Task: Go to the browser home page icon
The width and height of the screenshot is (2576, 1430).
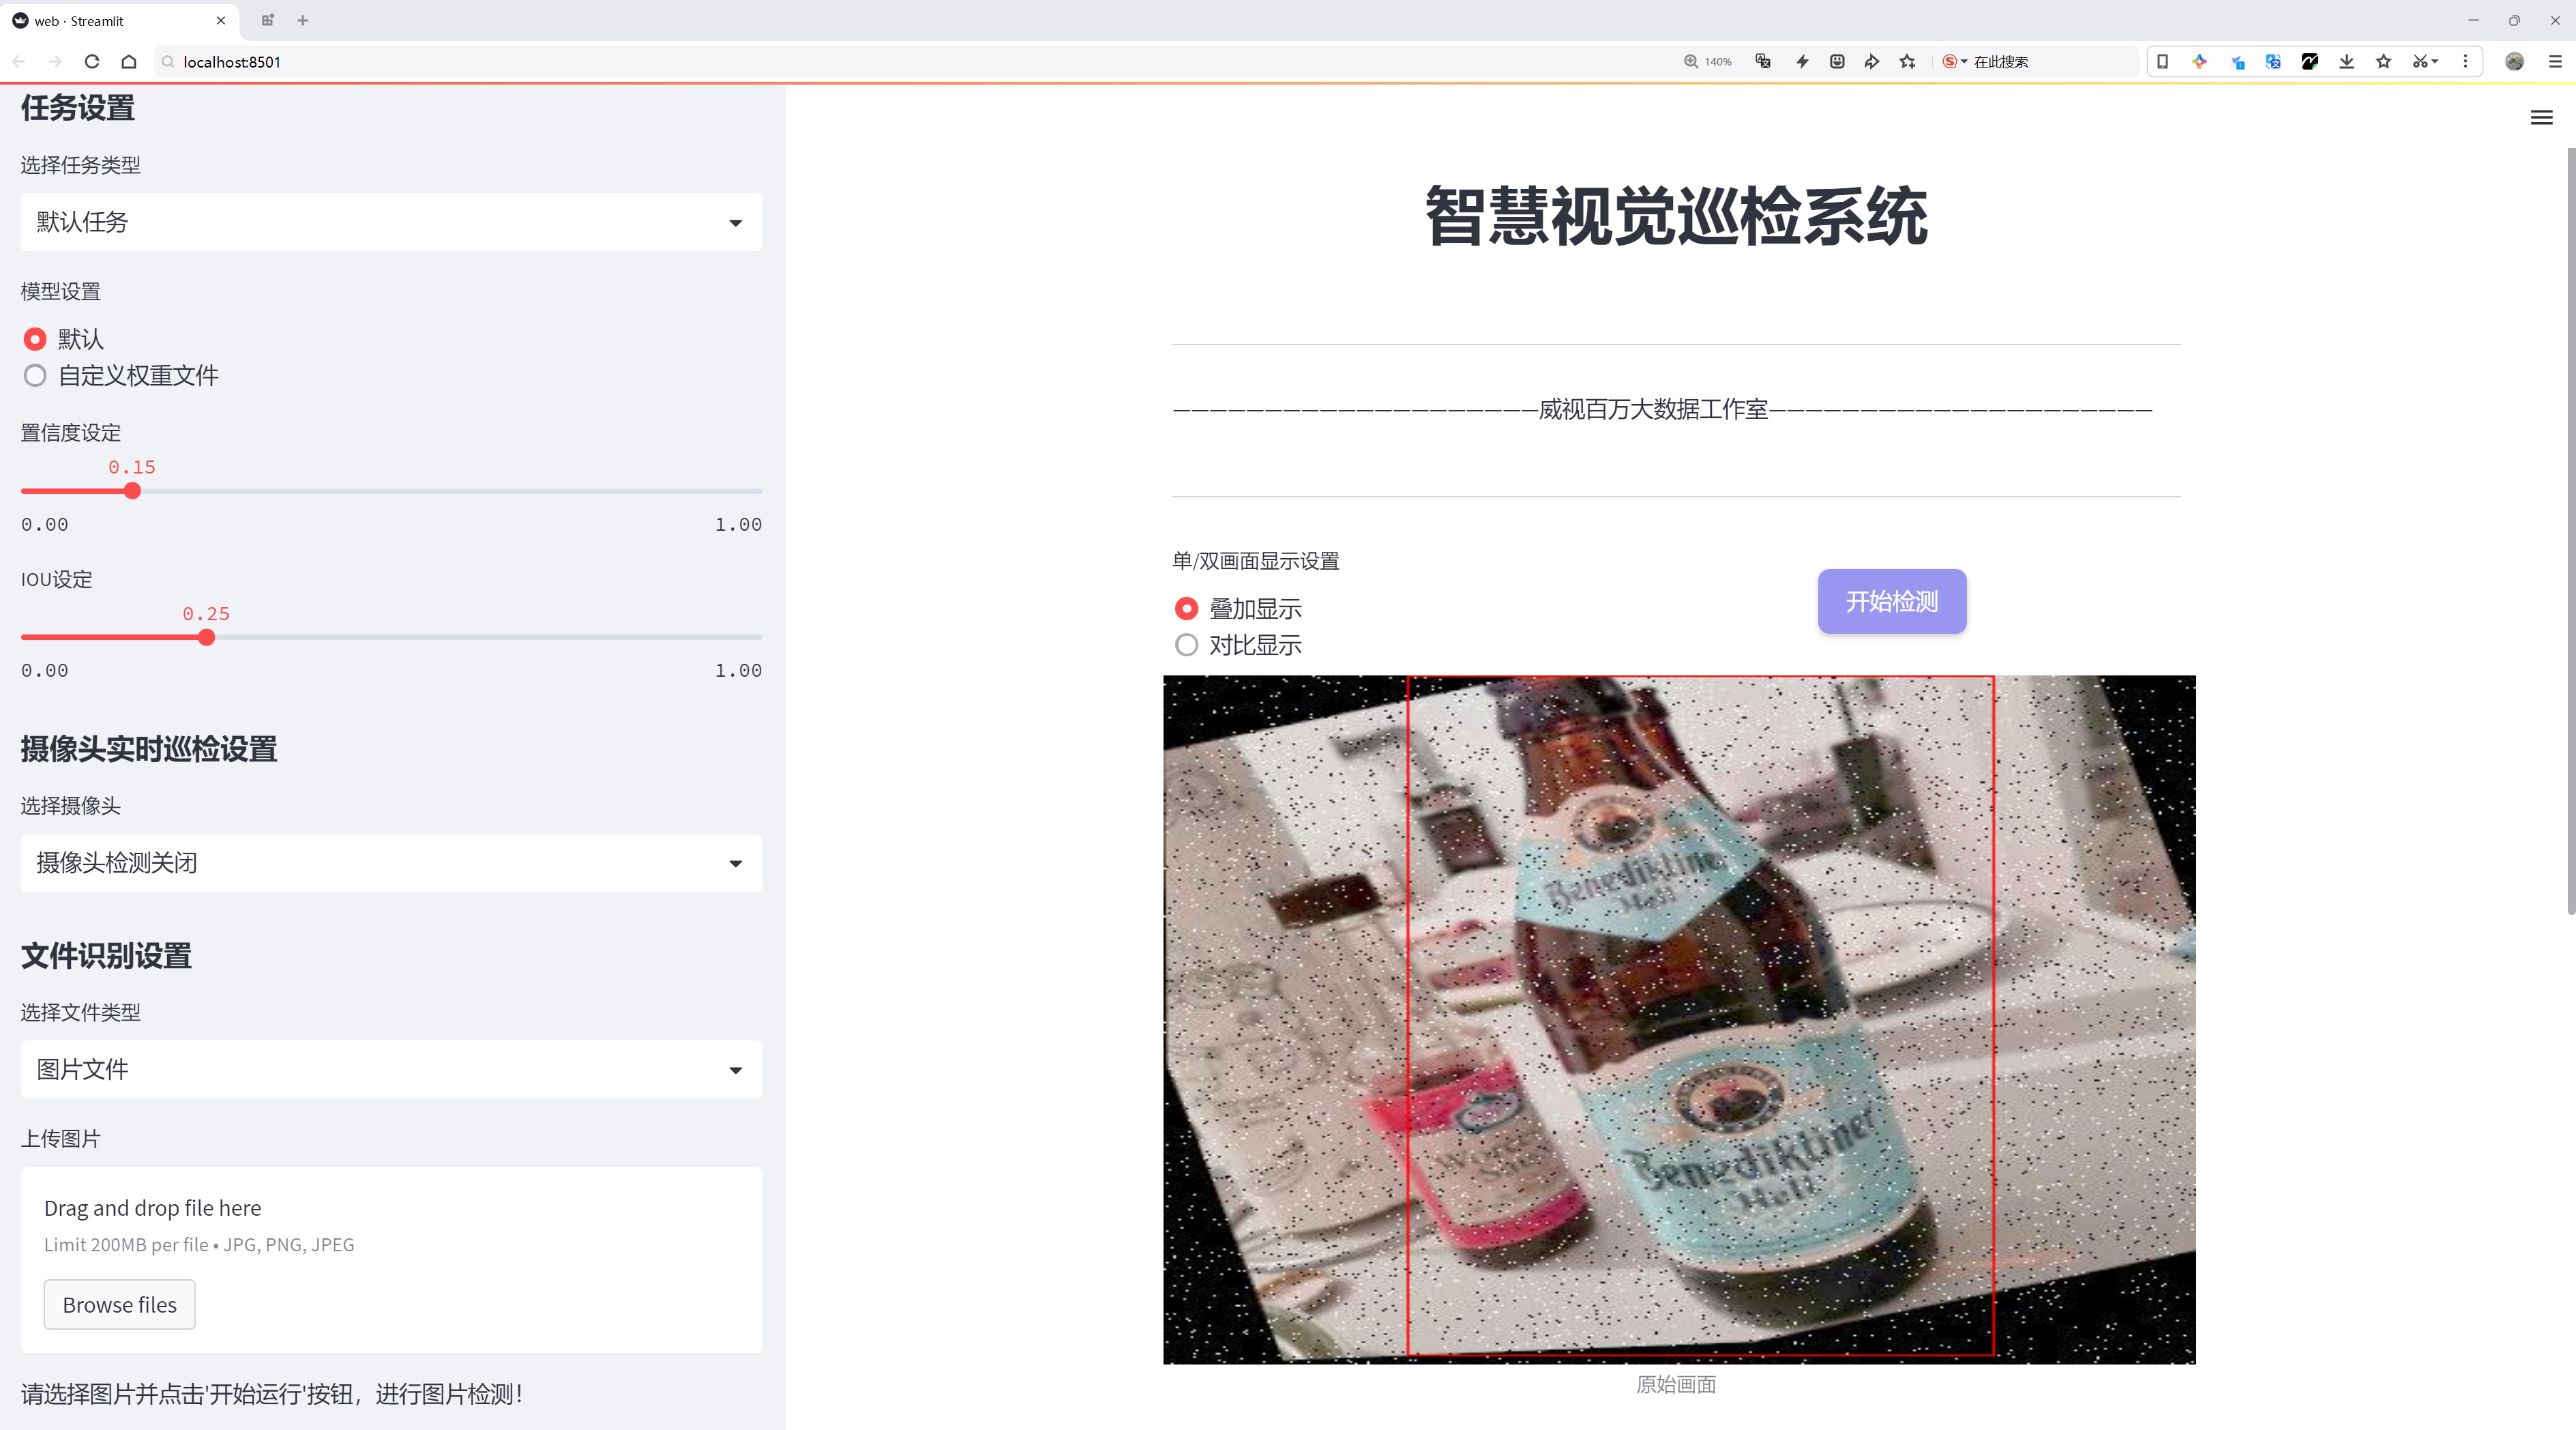Action: 129,62
